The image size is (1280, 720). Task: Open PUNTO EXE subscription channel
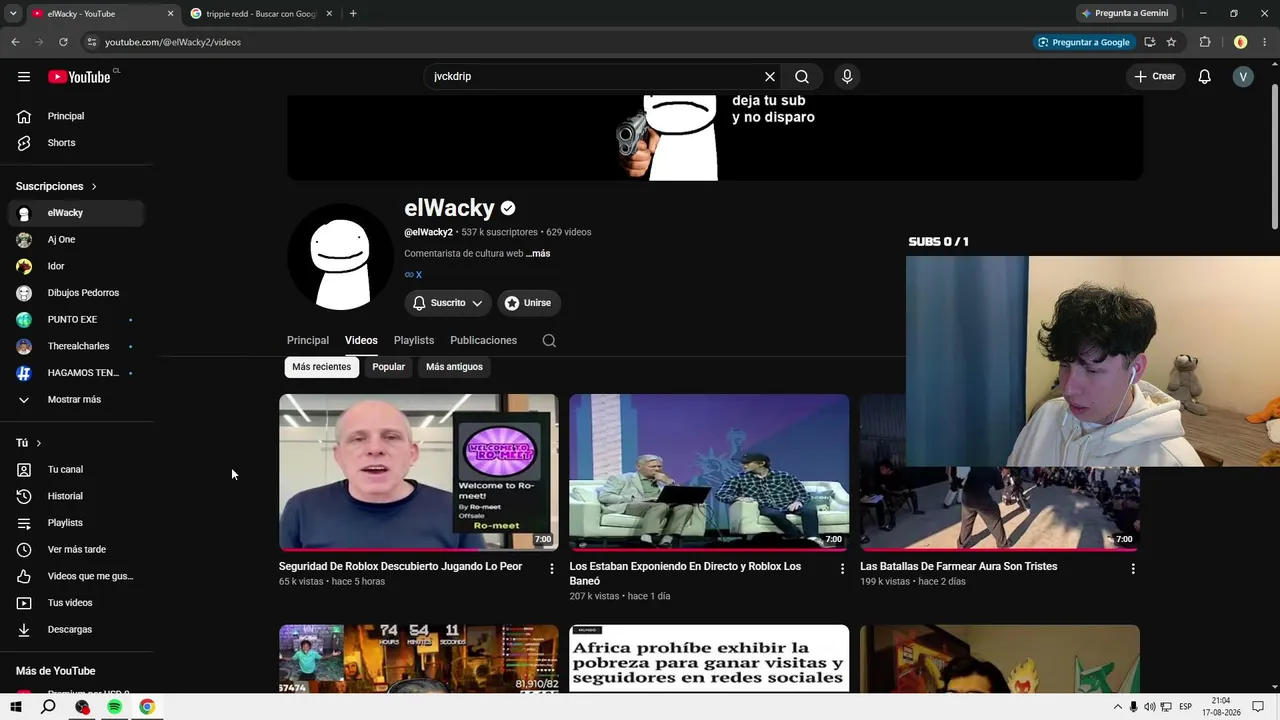76,320
